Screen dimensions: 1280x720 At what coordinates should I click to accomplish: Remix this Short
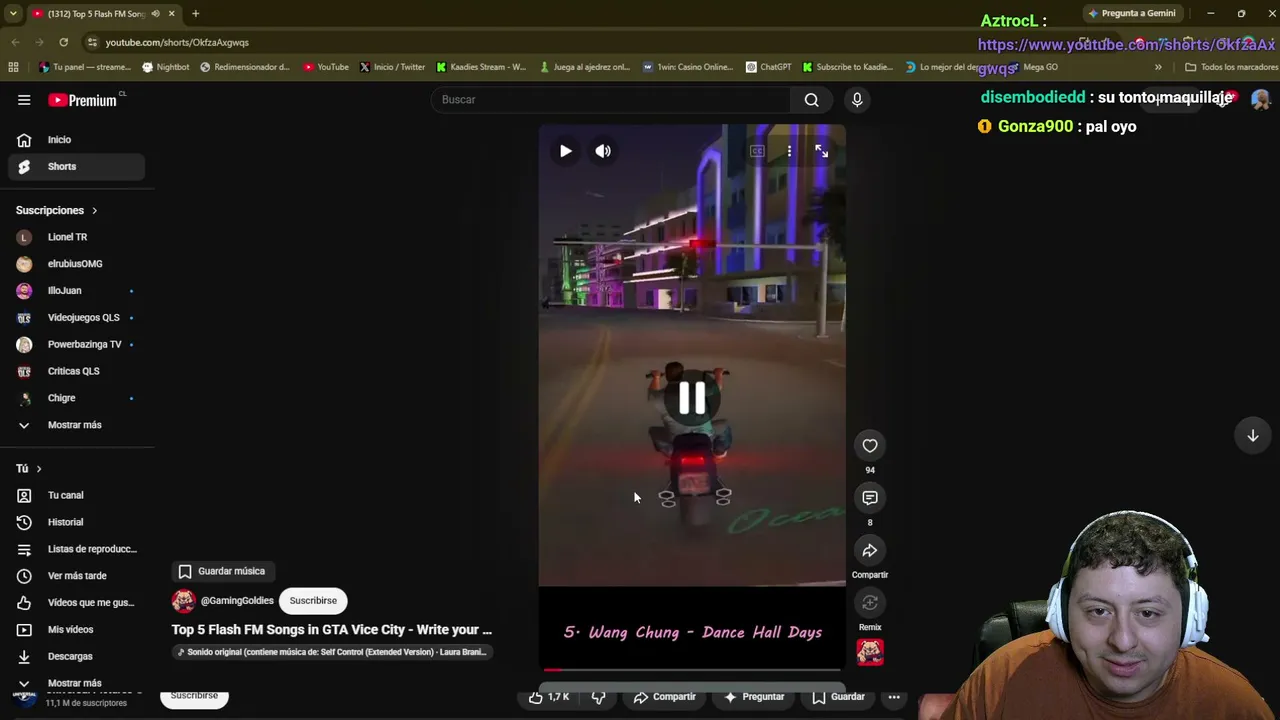[x=870, y=603]
